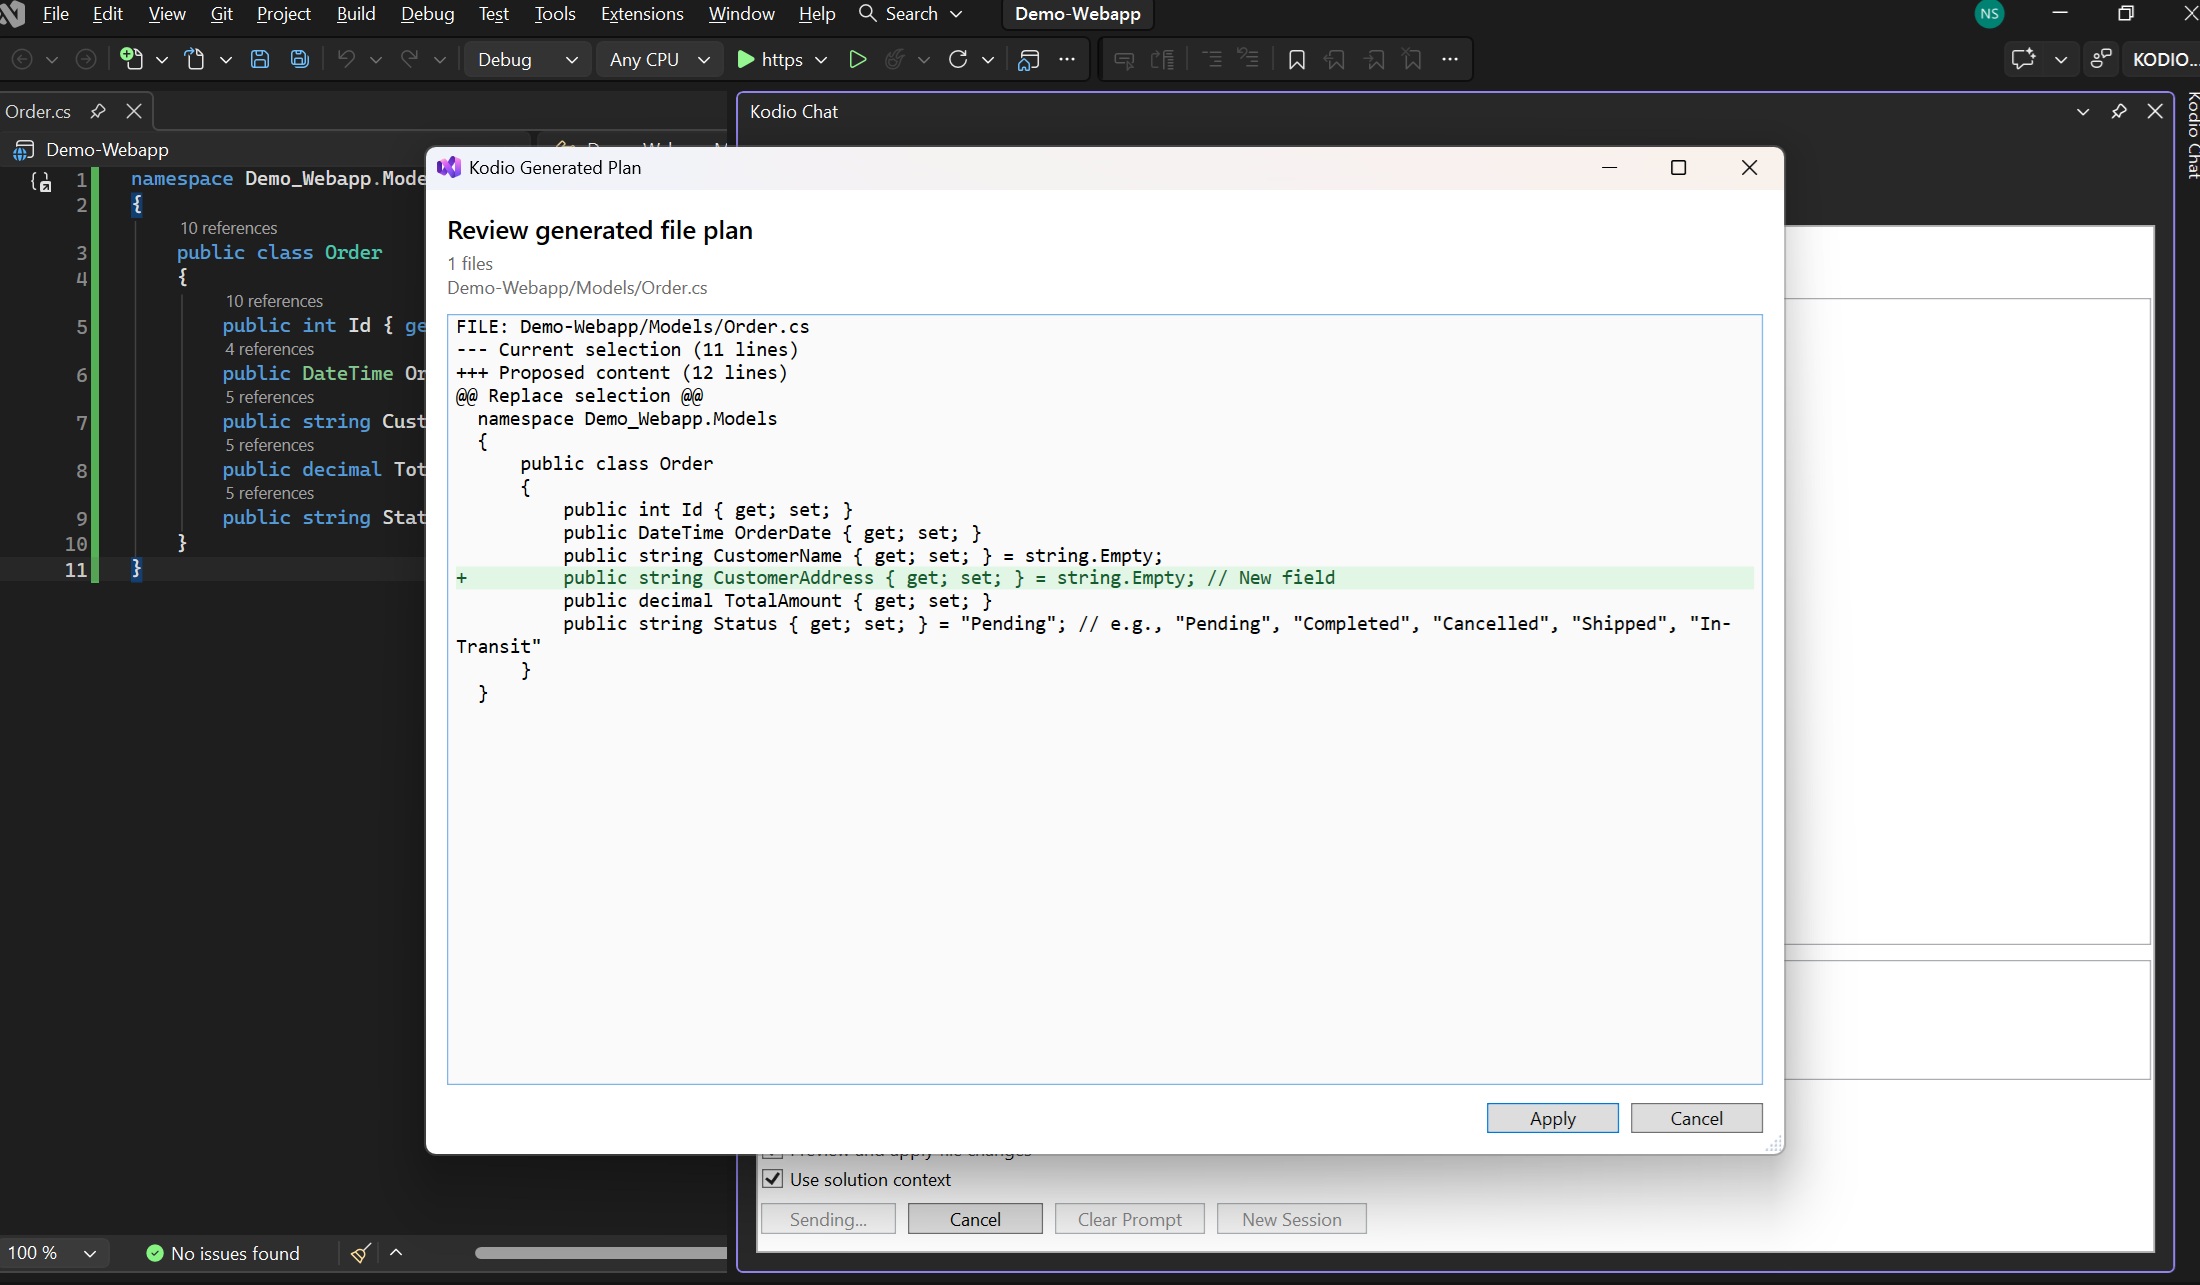This screenshot has width=2200, height=1285.
Task: Click the KODIO button in top right
Action: (x=2164, y=59)
